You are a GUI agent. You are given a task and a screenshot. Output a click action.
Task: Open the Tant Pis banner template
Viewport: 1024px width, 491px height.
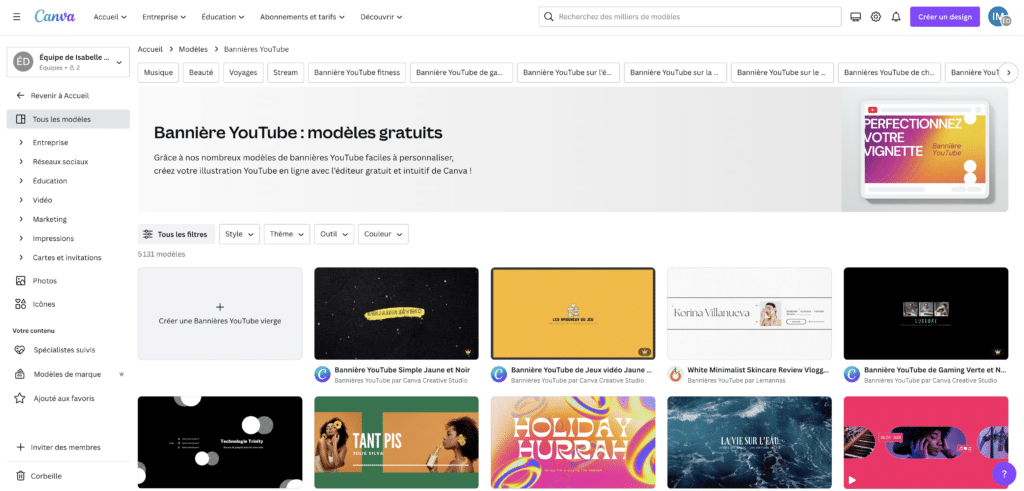pos(396,442)
